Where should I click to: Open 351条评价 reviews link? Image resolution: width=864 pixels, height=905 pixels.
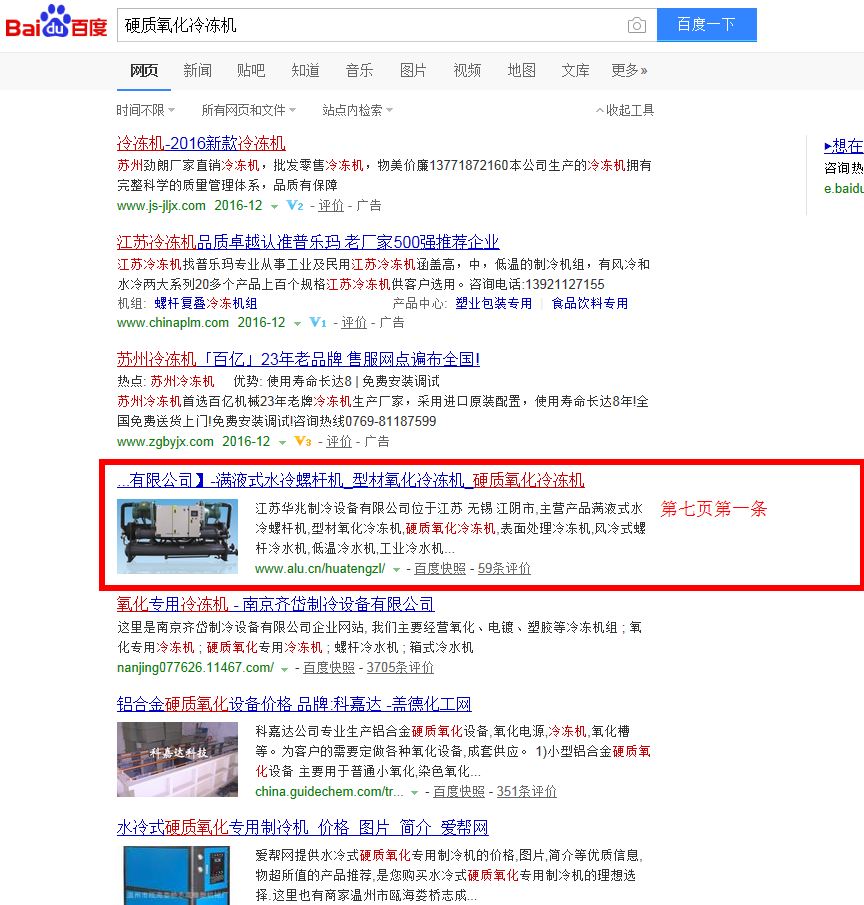point(526,792)
